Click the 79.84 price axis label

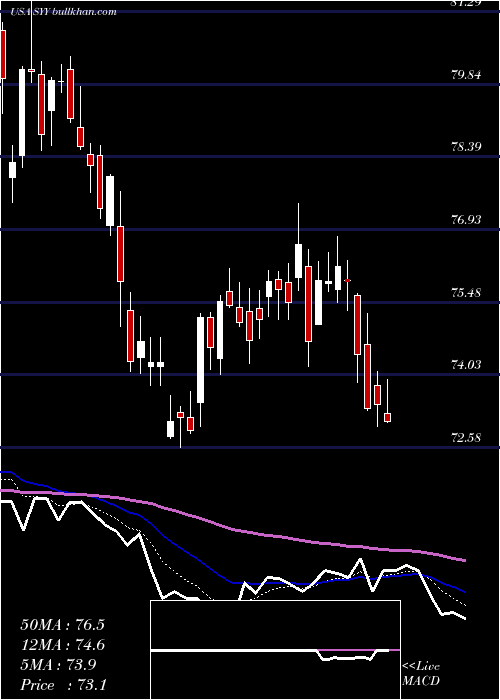tap(466, 75)
